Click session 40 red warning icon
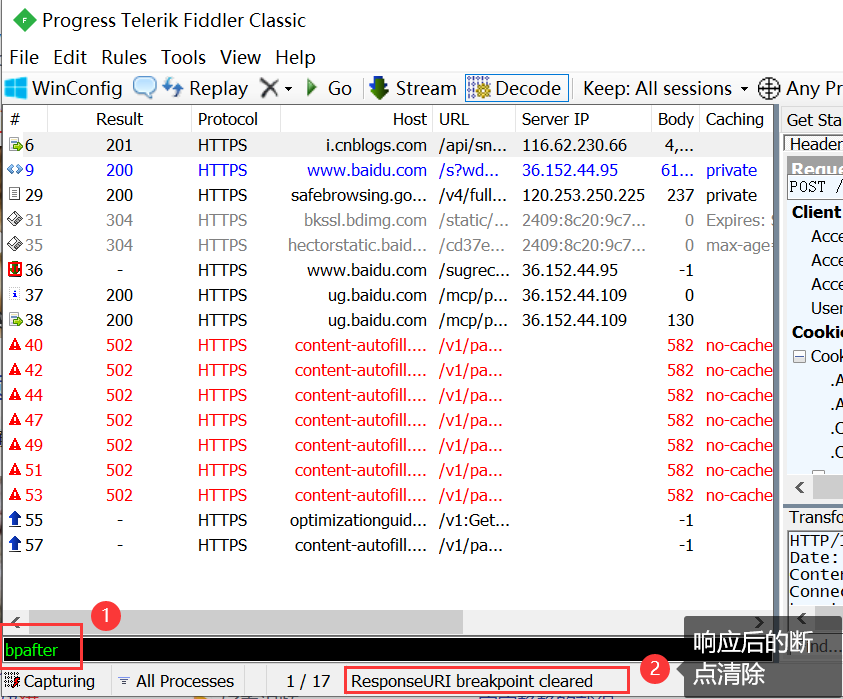This screenshot has width=843, height=699. pos(15,344)
